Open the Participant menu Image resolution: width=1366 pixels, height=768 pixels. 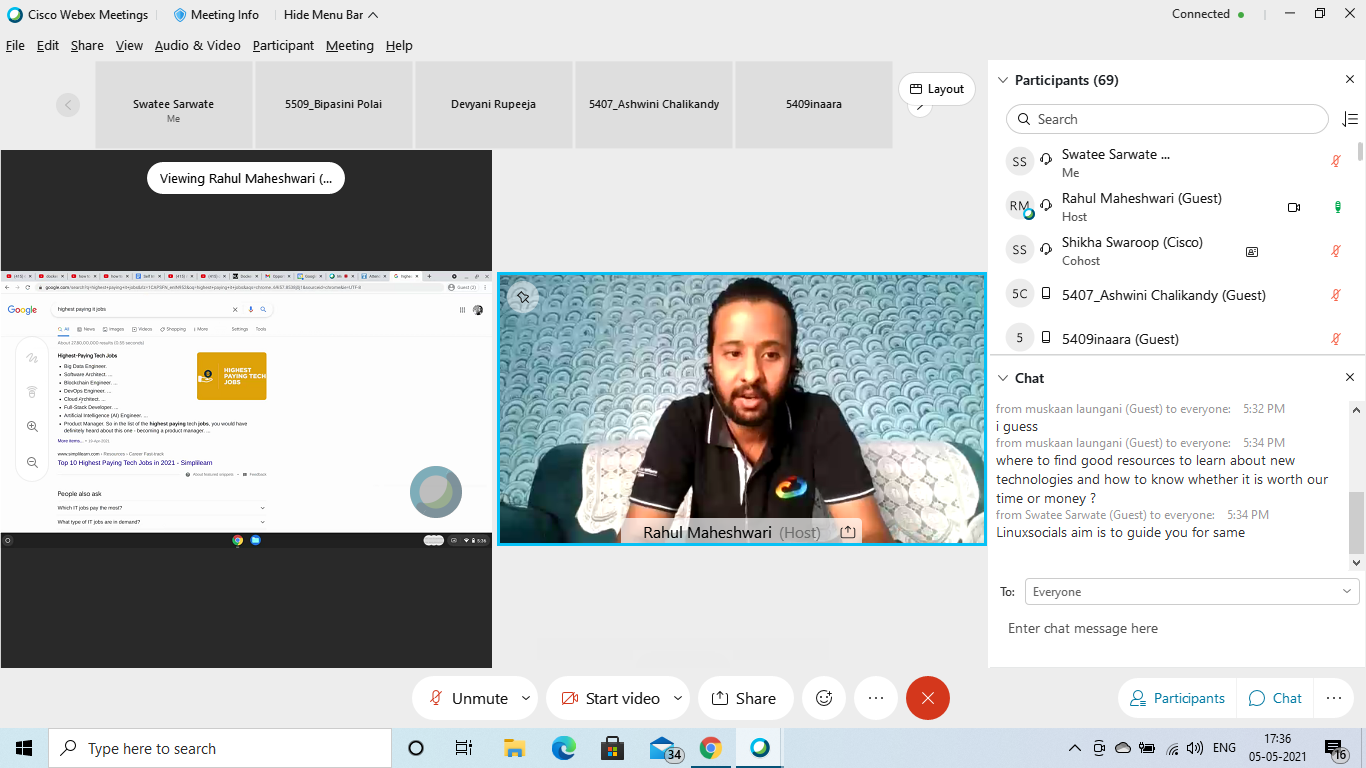pyautogui.click(x=283, y=45)
